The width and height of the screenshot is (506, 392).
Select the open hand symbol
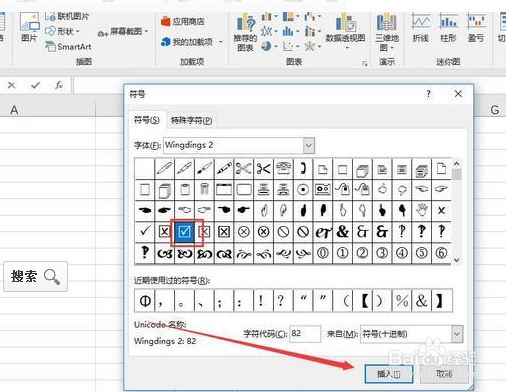[x=422, y=210]
